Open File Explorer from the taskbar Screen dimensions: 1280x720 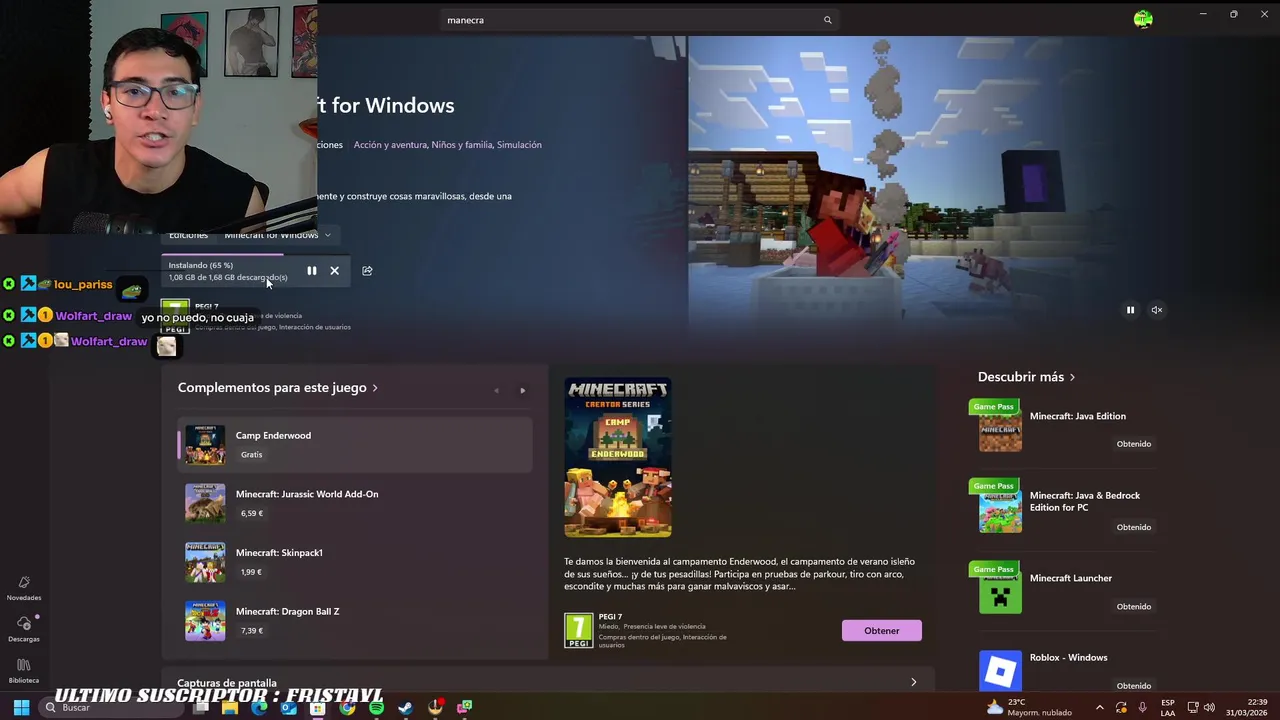(230, 708)
